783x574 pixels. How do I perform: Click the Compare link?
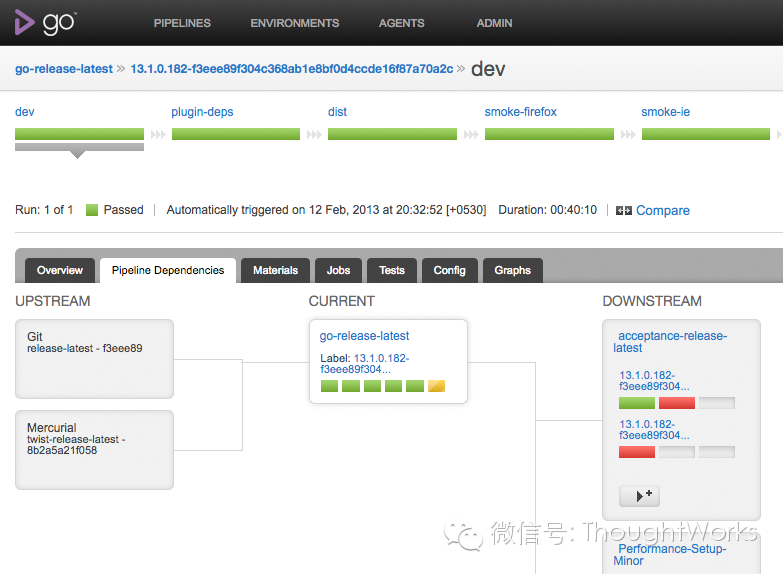coord(663,210)
